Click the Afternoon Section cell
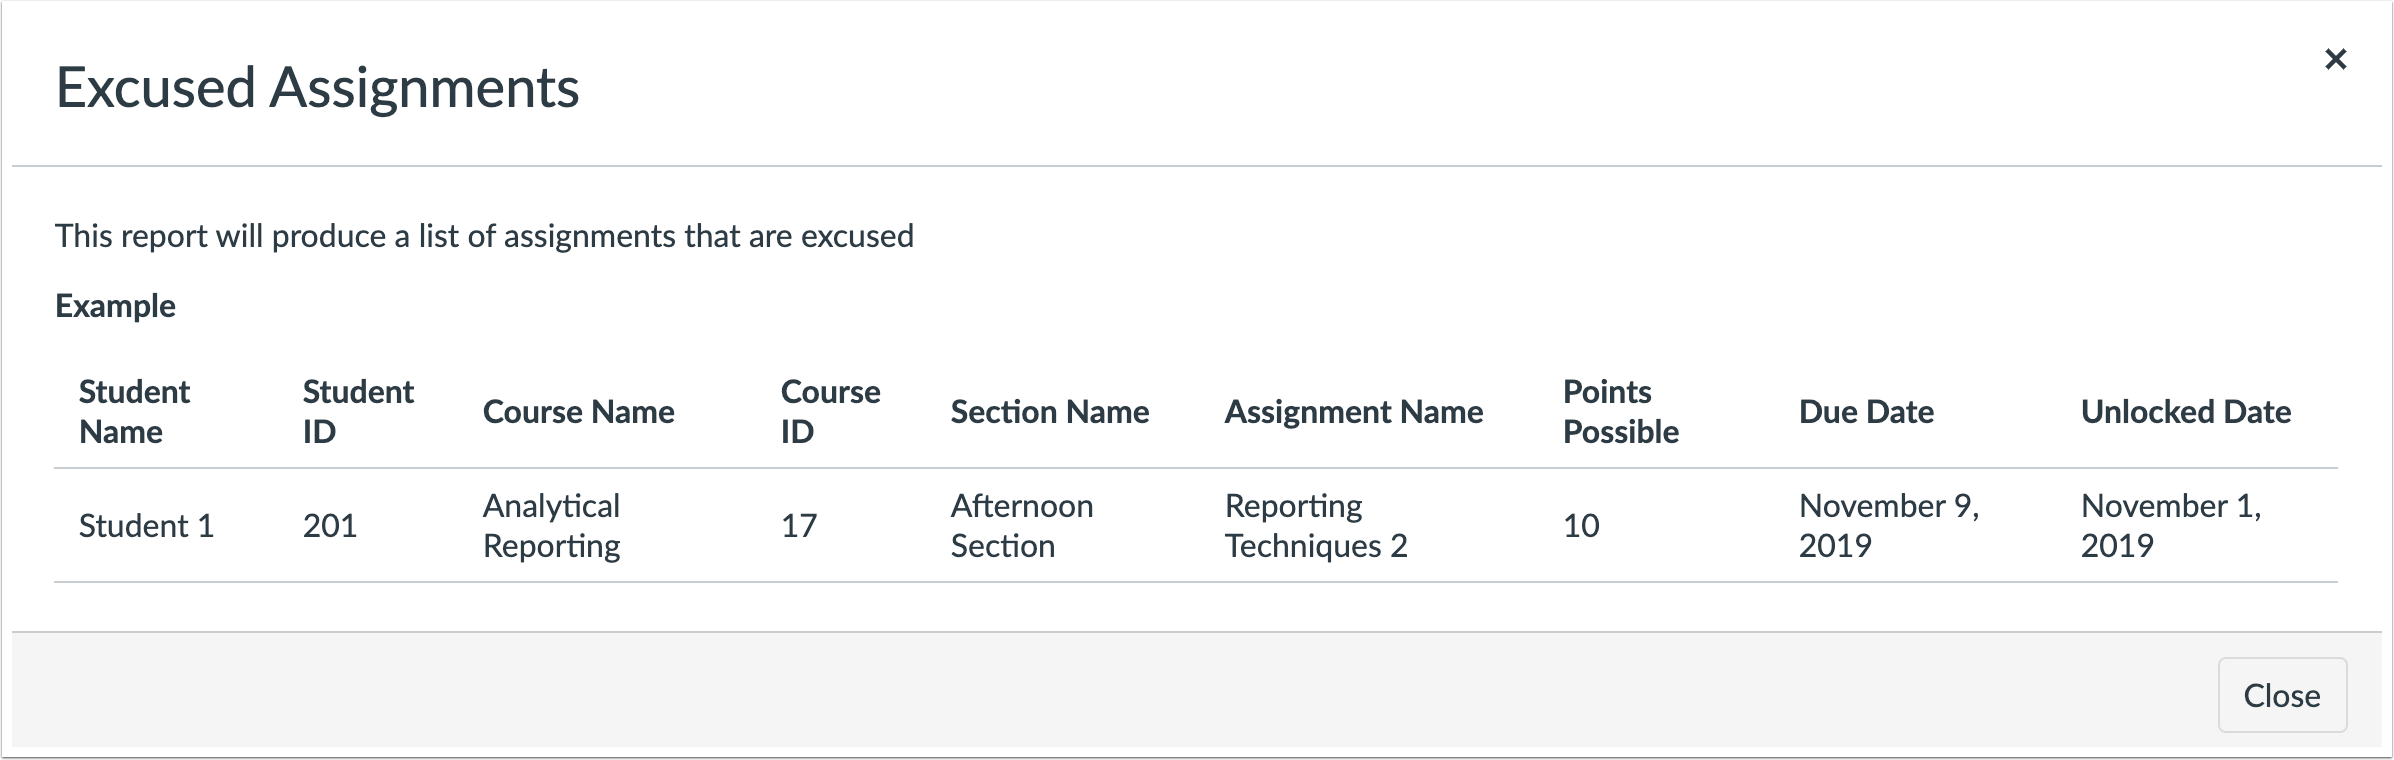Image resolution: width=2394 pixels, height=760 pixels. (x=1021, y=526)
